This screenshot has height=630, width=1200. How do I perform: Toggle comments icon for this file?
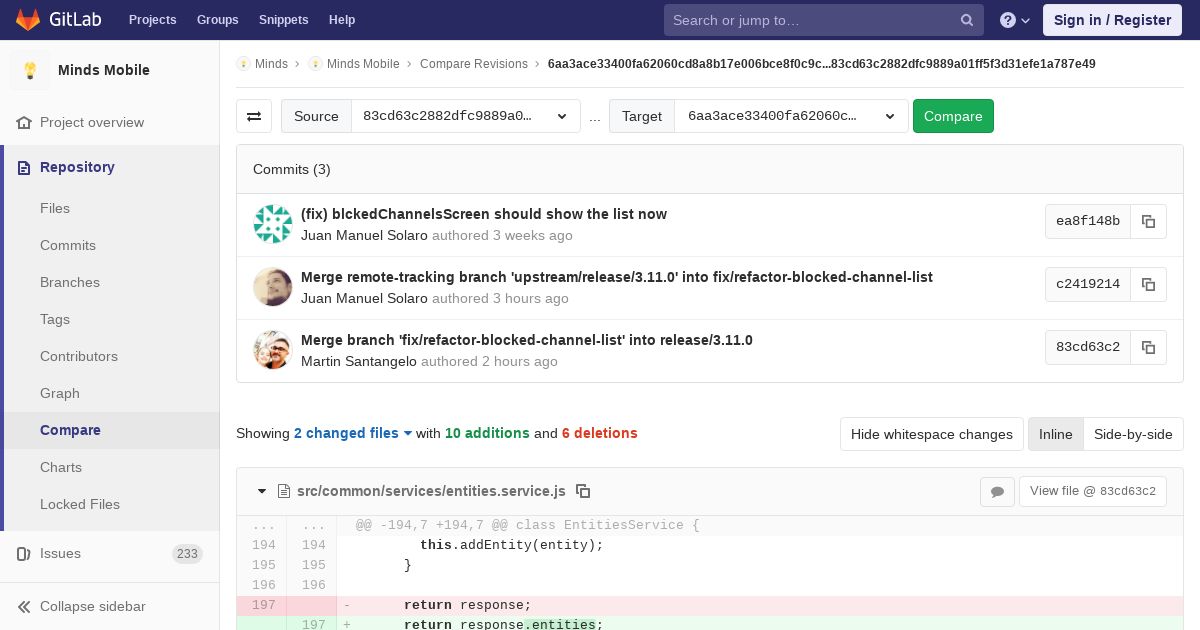[x=997, y=491]
